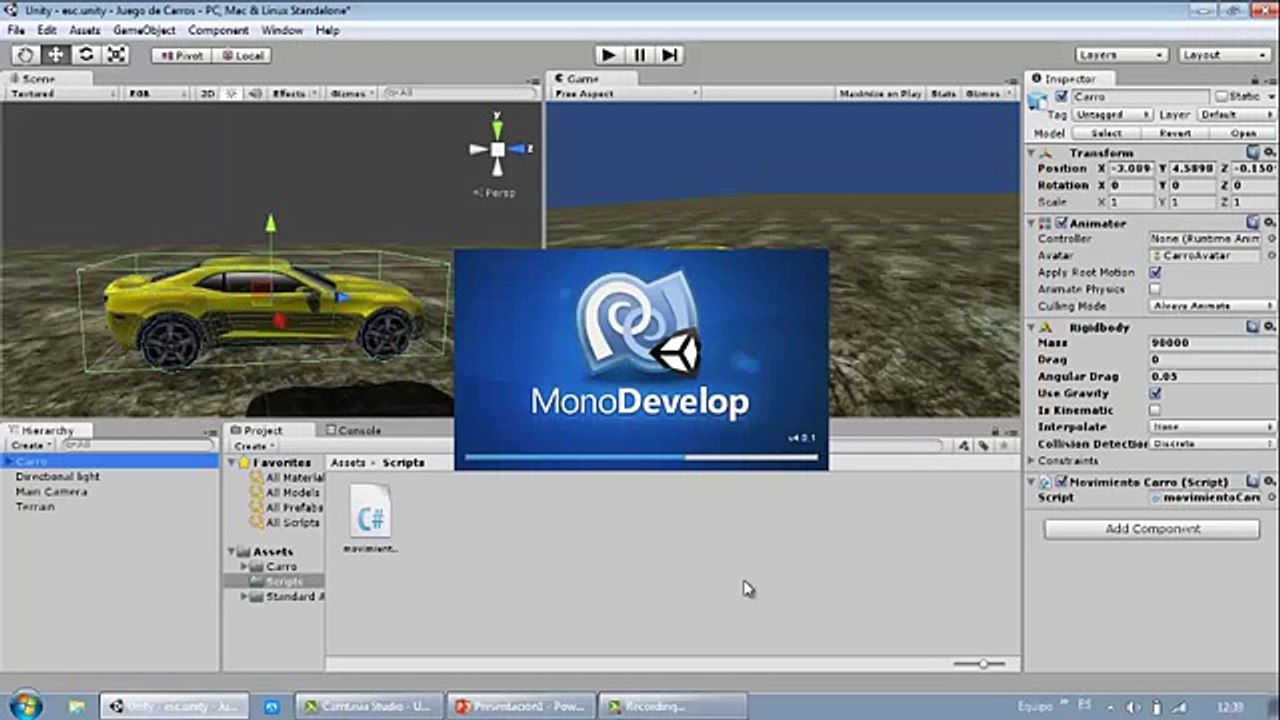Toggle Use Gravity checkbox
The image size is (1280, 720).
click(x=1156, y=394)
